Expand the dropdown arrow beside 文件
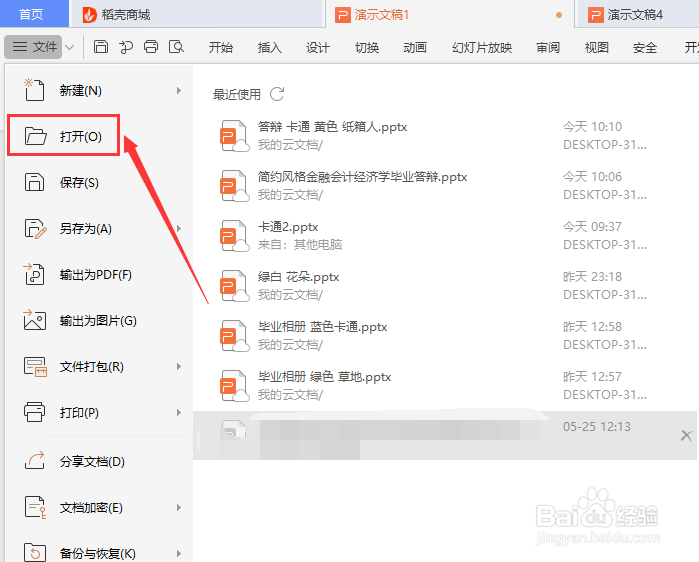 coord(70,47)
